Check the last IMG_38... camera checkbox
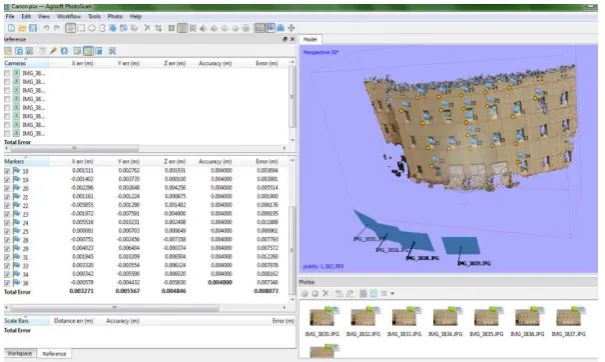 click(7, 134)
